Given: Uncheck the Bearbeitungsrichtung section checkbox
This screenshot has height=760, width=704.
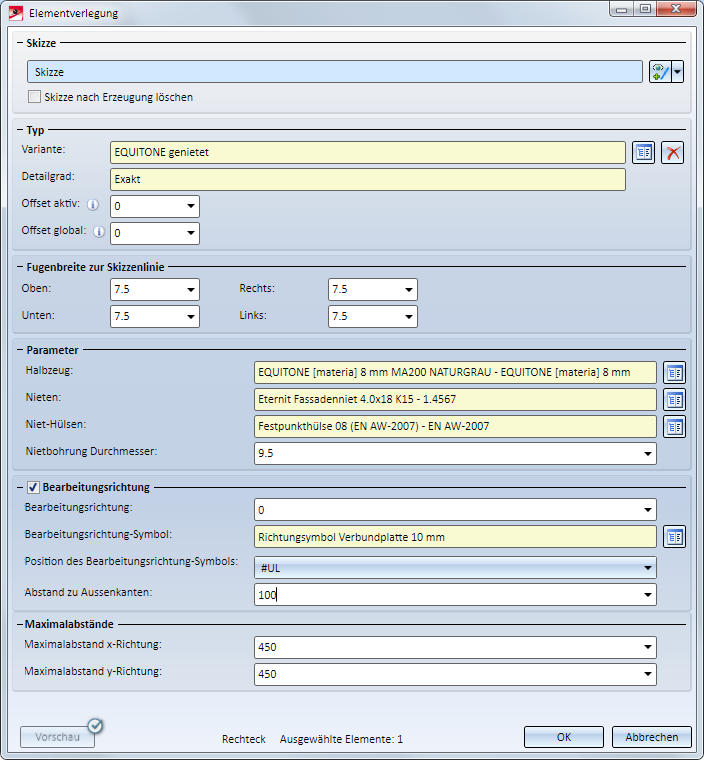Looking at the screenshot, I should (33, 487).
